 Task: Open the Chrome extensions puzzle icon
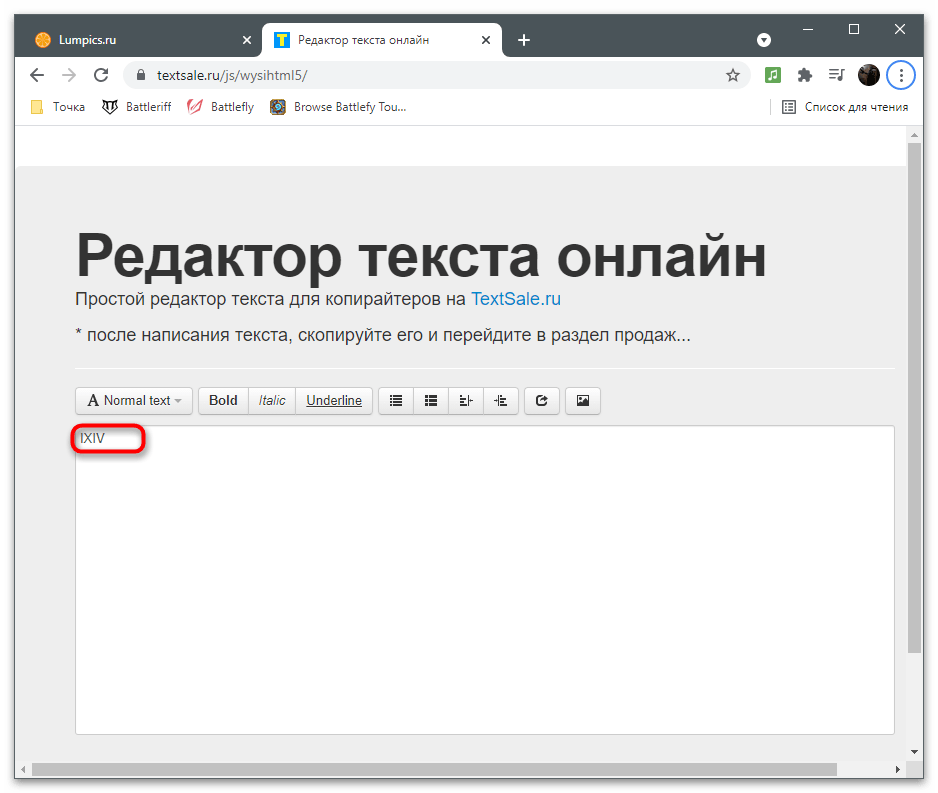(804, 75)
